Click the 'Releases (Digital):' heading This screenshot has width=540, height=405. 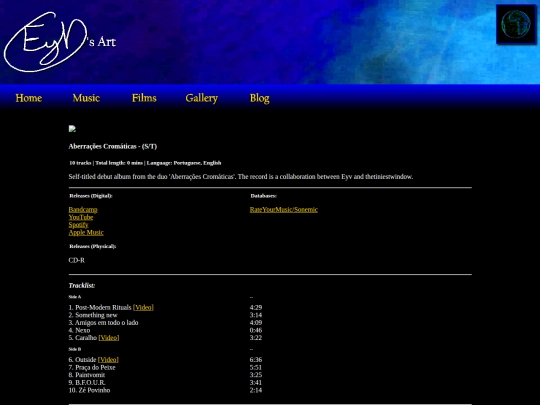click(91, 196)
